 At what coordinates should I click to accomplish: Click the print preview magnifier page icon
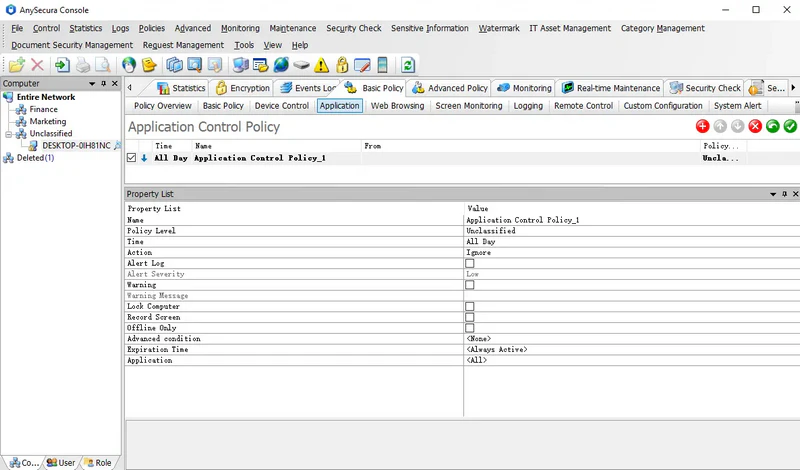pos(103,65)
